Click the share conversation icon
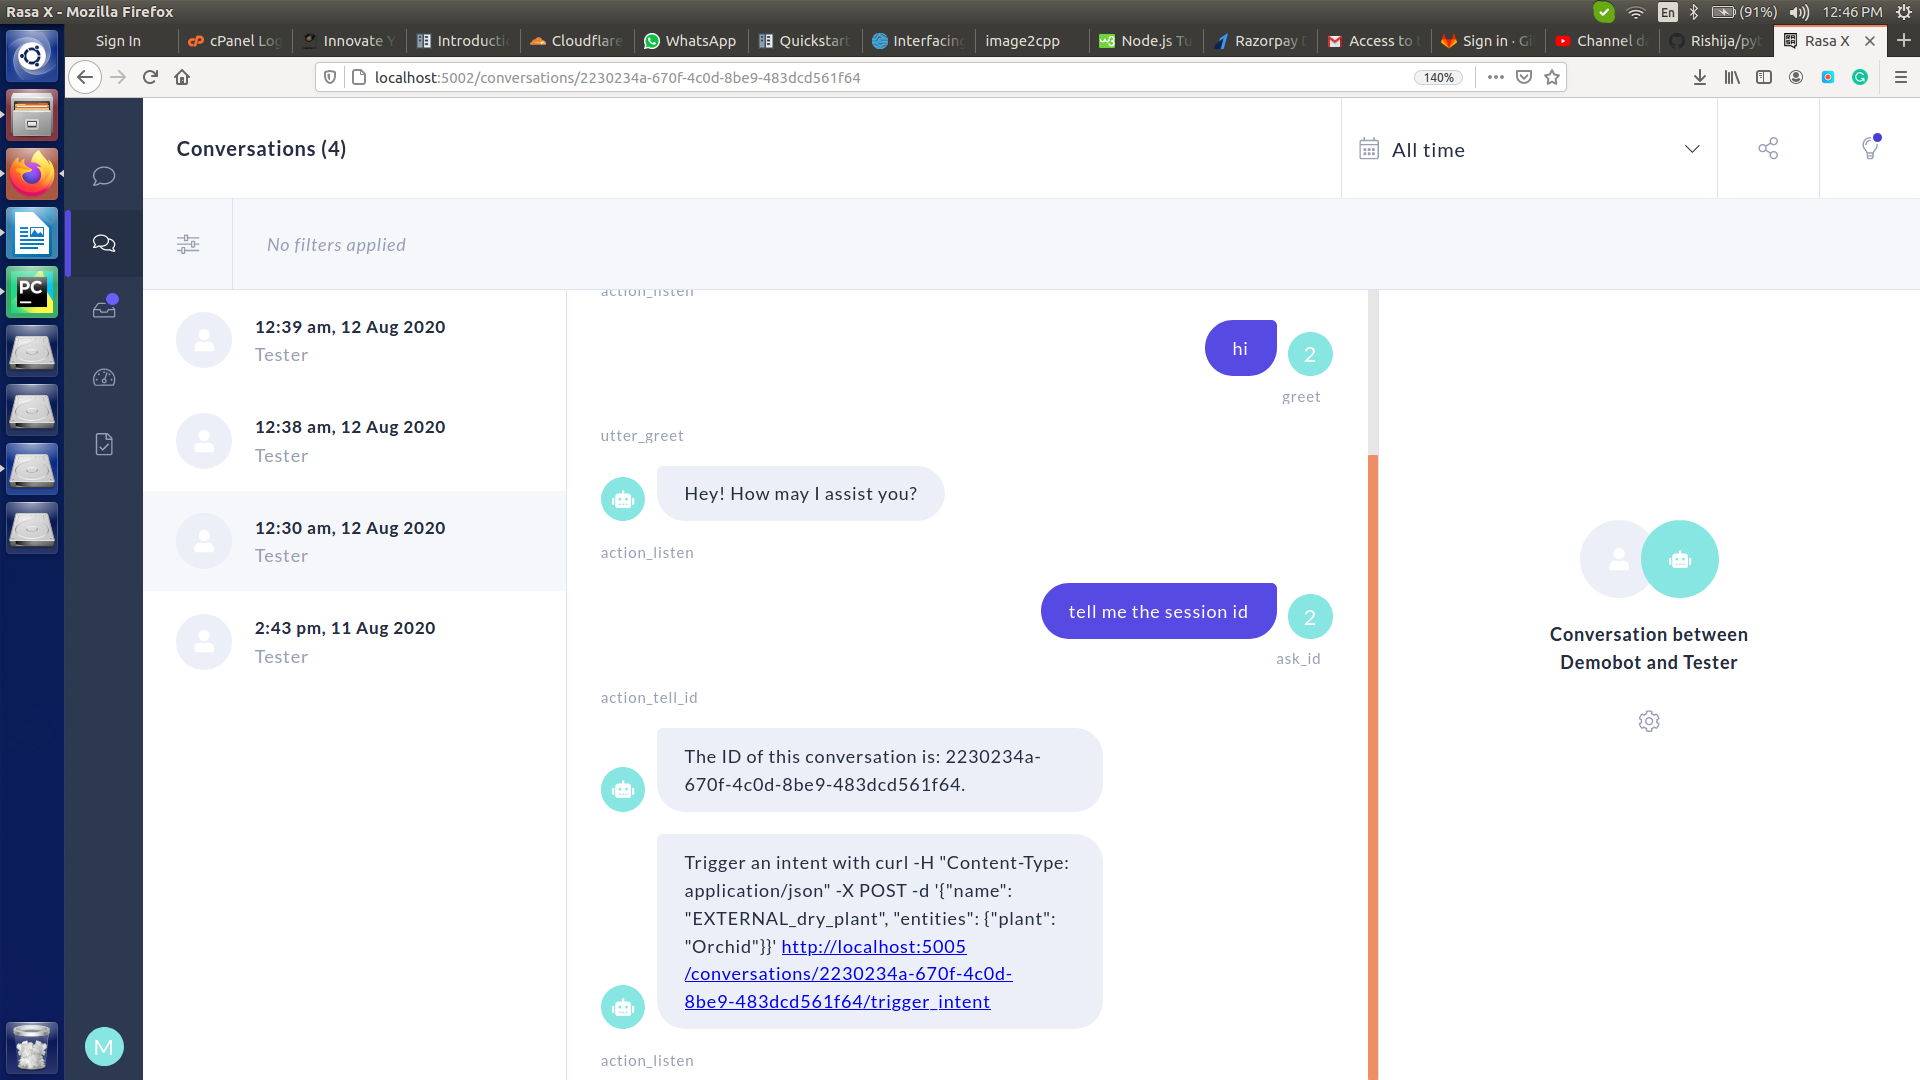Image resolution: width=1920 pixels, height=1080 pixels. (x=1768, y=147)
